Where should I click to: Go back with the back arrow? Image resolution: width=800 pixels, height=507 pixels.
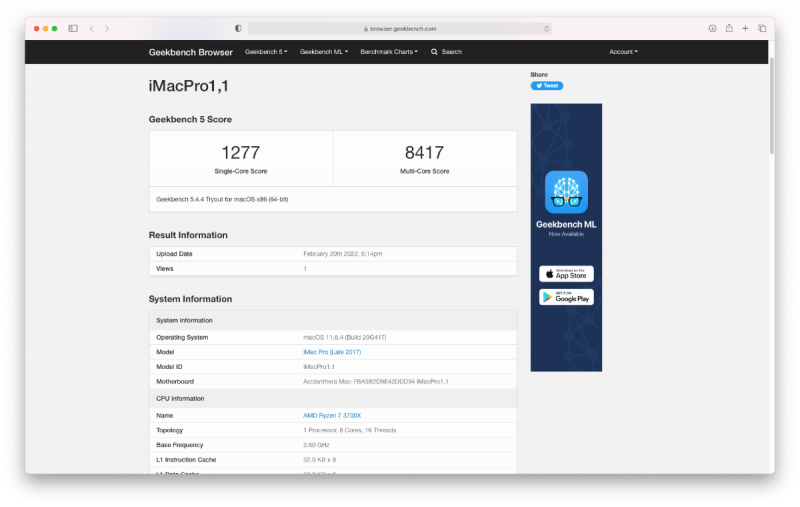click(x=92, y=29)
